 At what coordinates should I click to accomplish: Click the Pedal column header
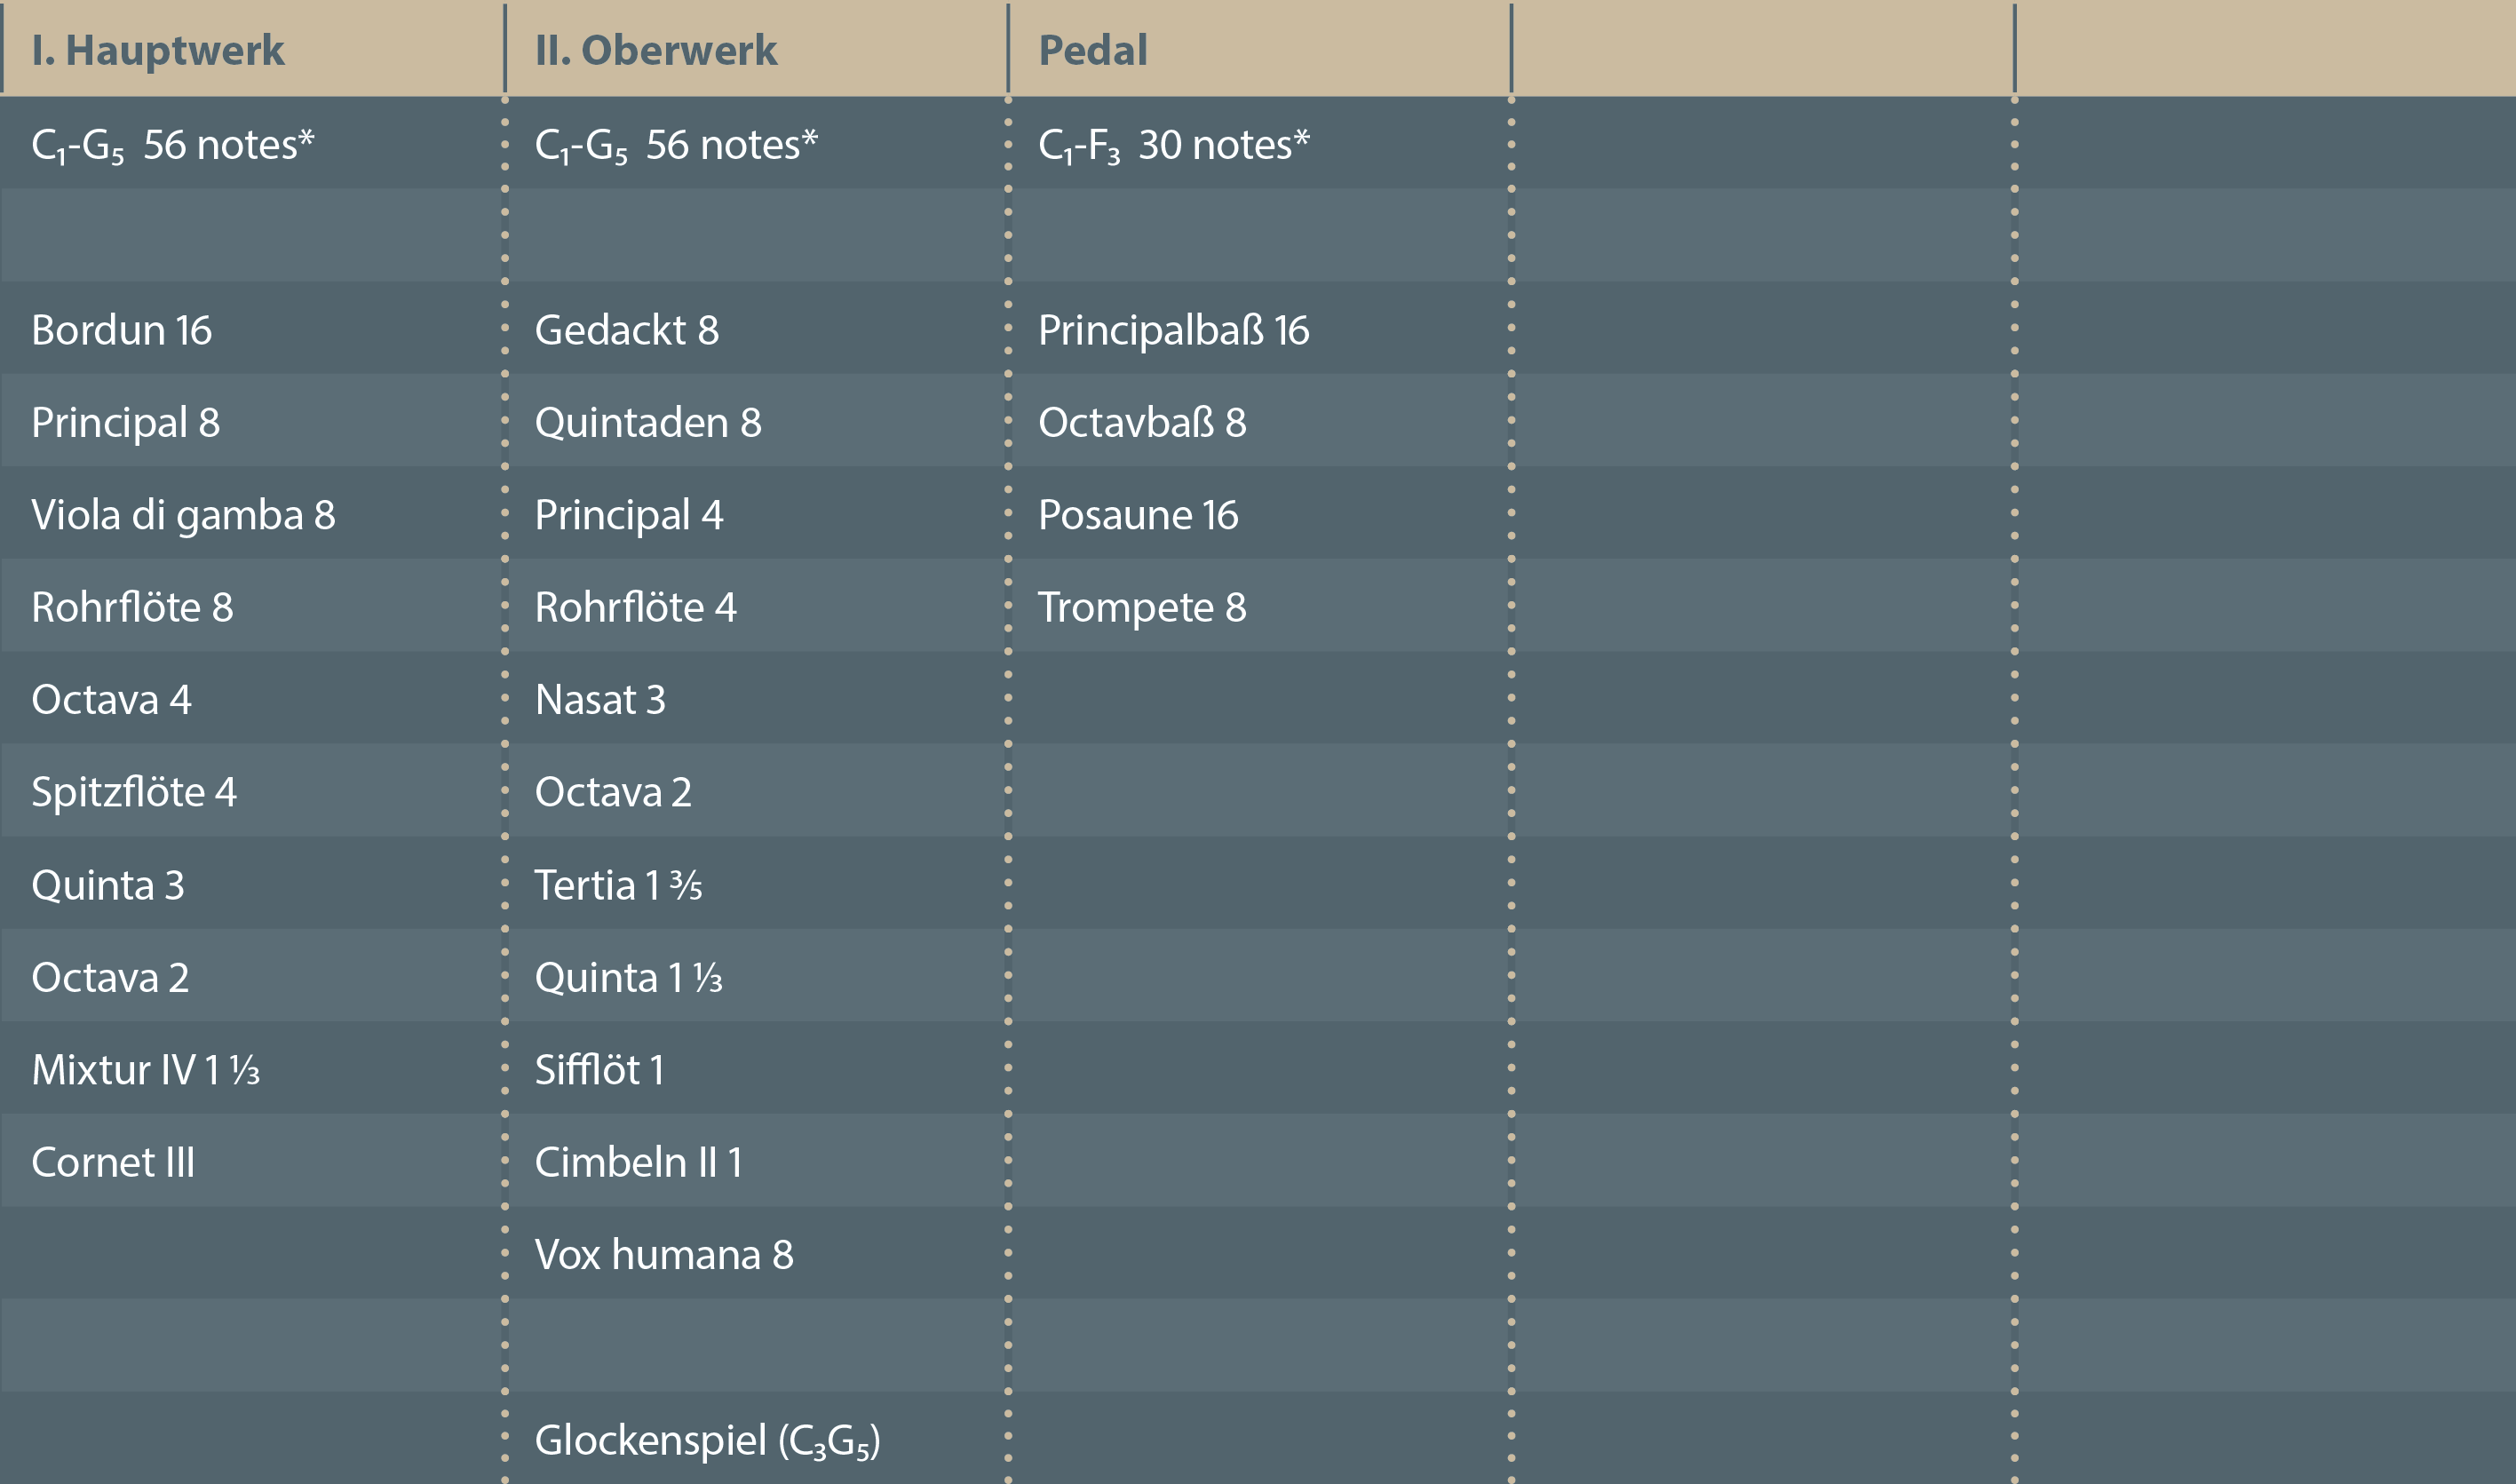click(x=1093, y=50)
